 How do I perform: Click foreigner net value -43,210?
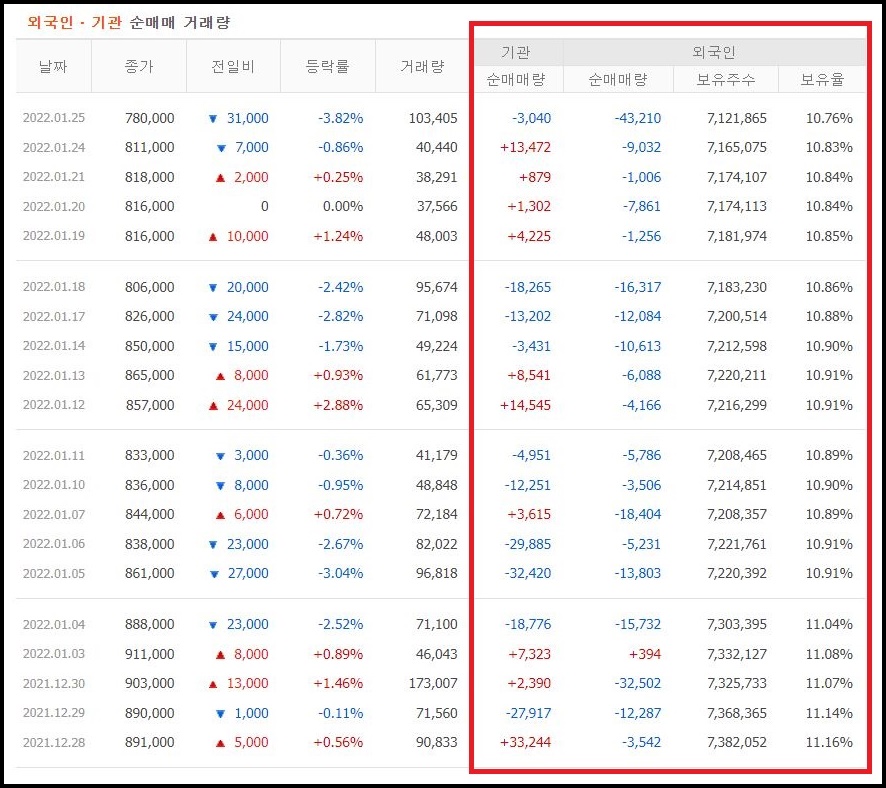tap(638, 118)
